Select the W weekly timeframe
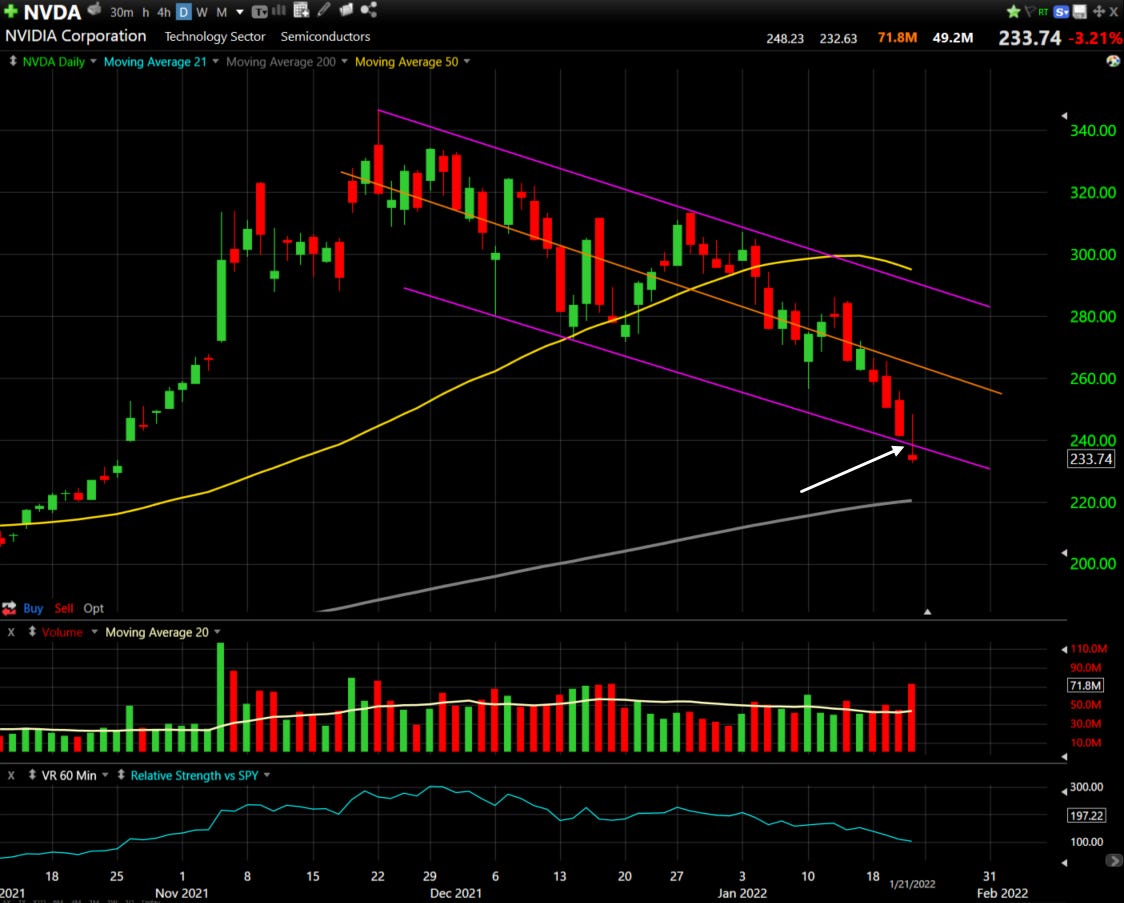 pyautogui.click(x=202, y=12)
